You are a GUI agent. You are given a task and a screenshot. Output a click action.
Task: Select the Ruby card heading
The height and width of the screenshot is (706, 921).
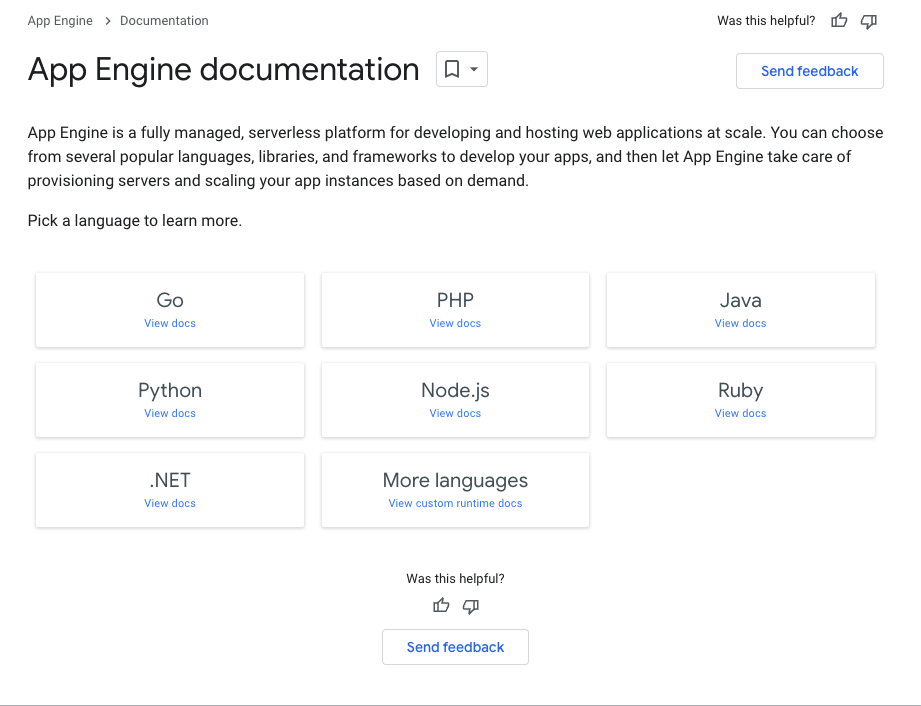pyautogui.click(x=740, y=391)
